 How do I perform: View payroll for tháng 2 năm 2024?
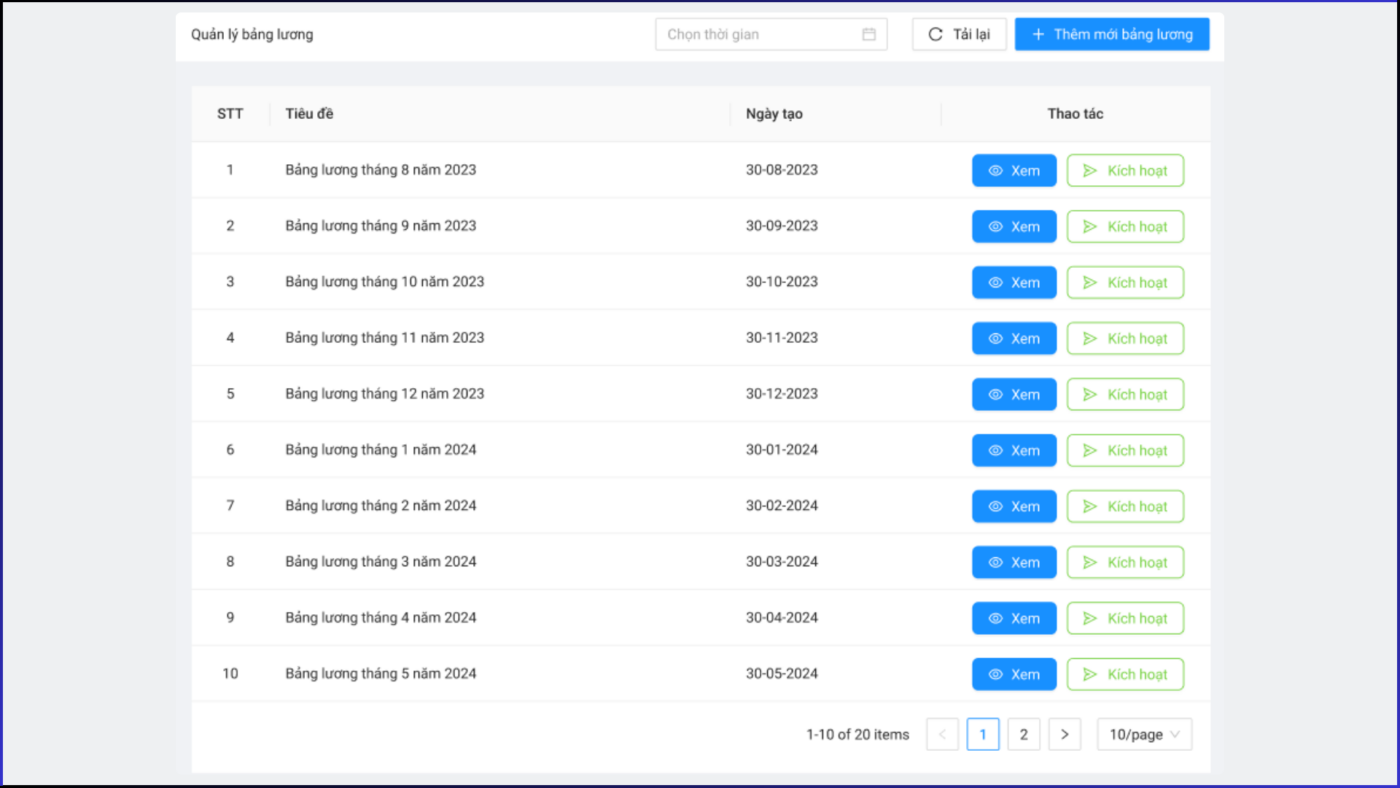pos(1014,506)
